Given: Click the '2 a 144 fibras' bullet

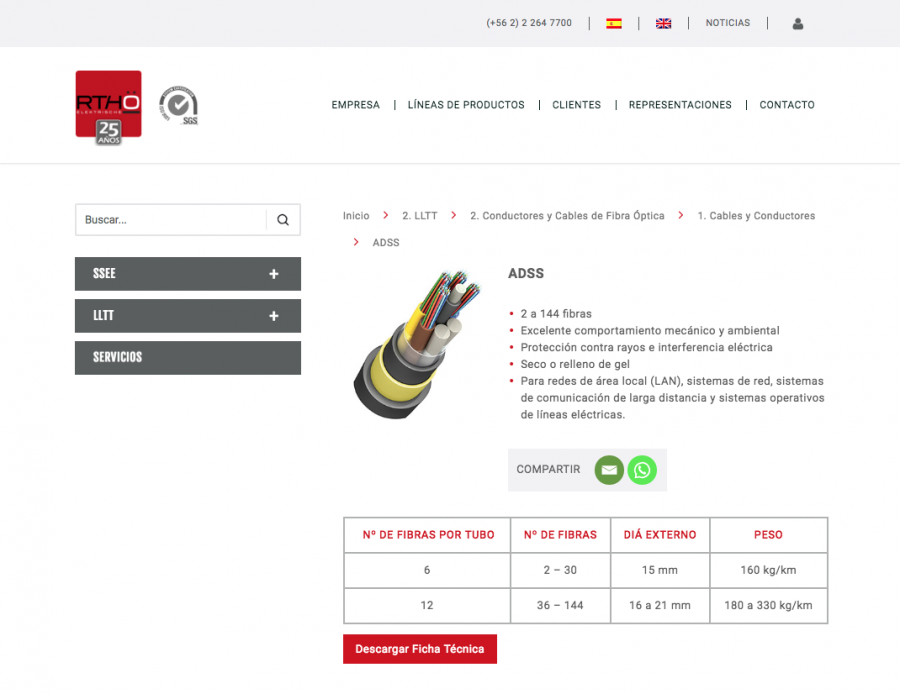Looking at the screenshot, I should 556,314.
